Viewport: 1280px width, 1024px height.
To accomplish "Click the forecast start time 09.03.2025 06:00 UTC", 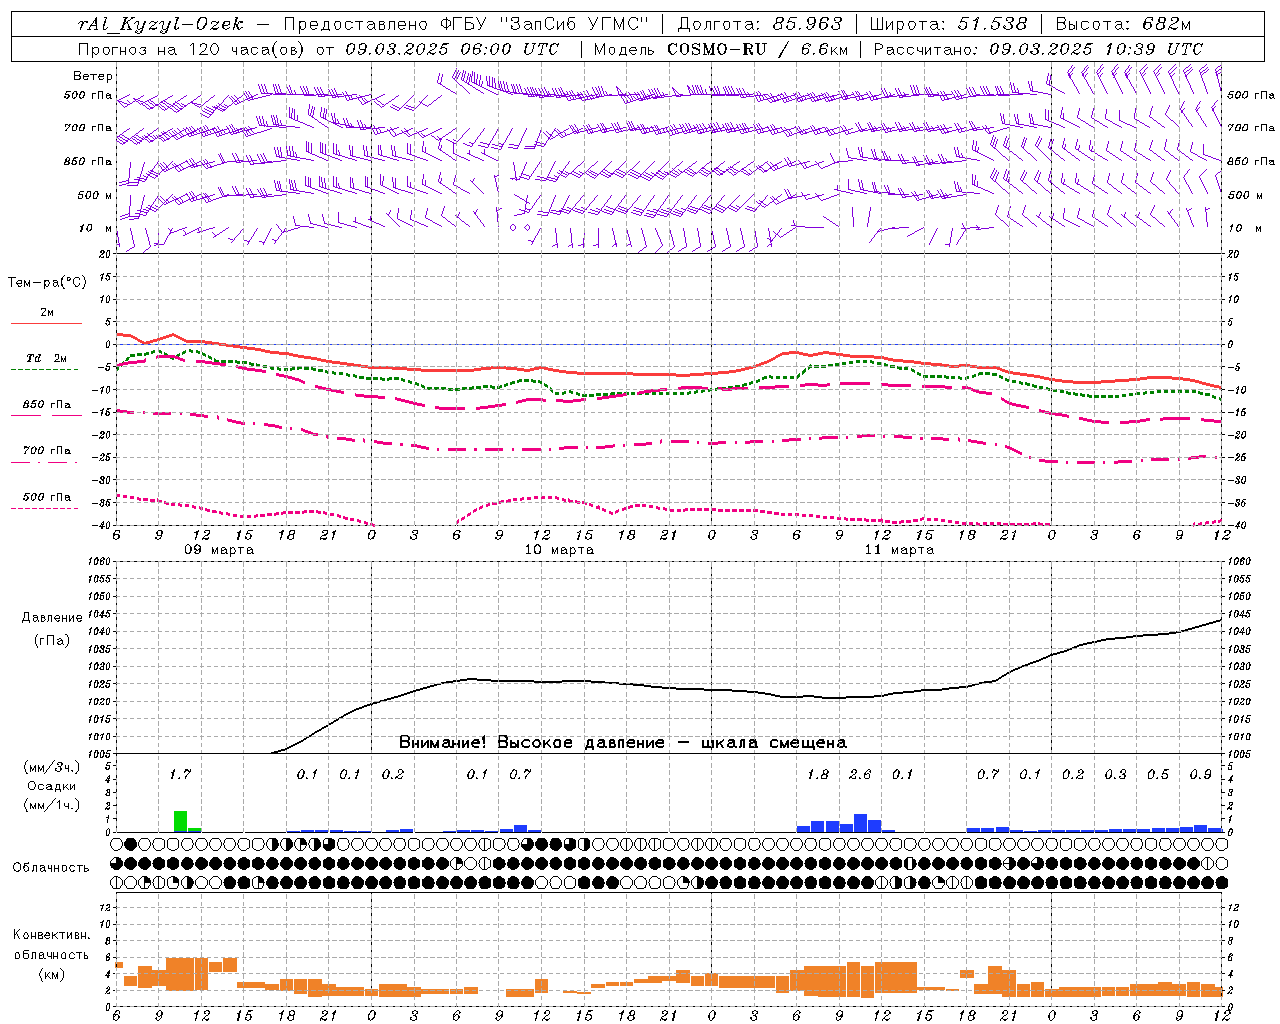I will 452,49.
